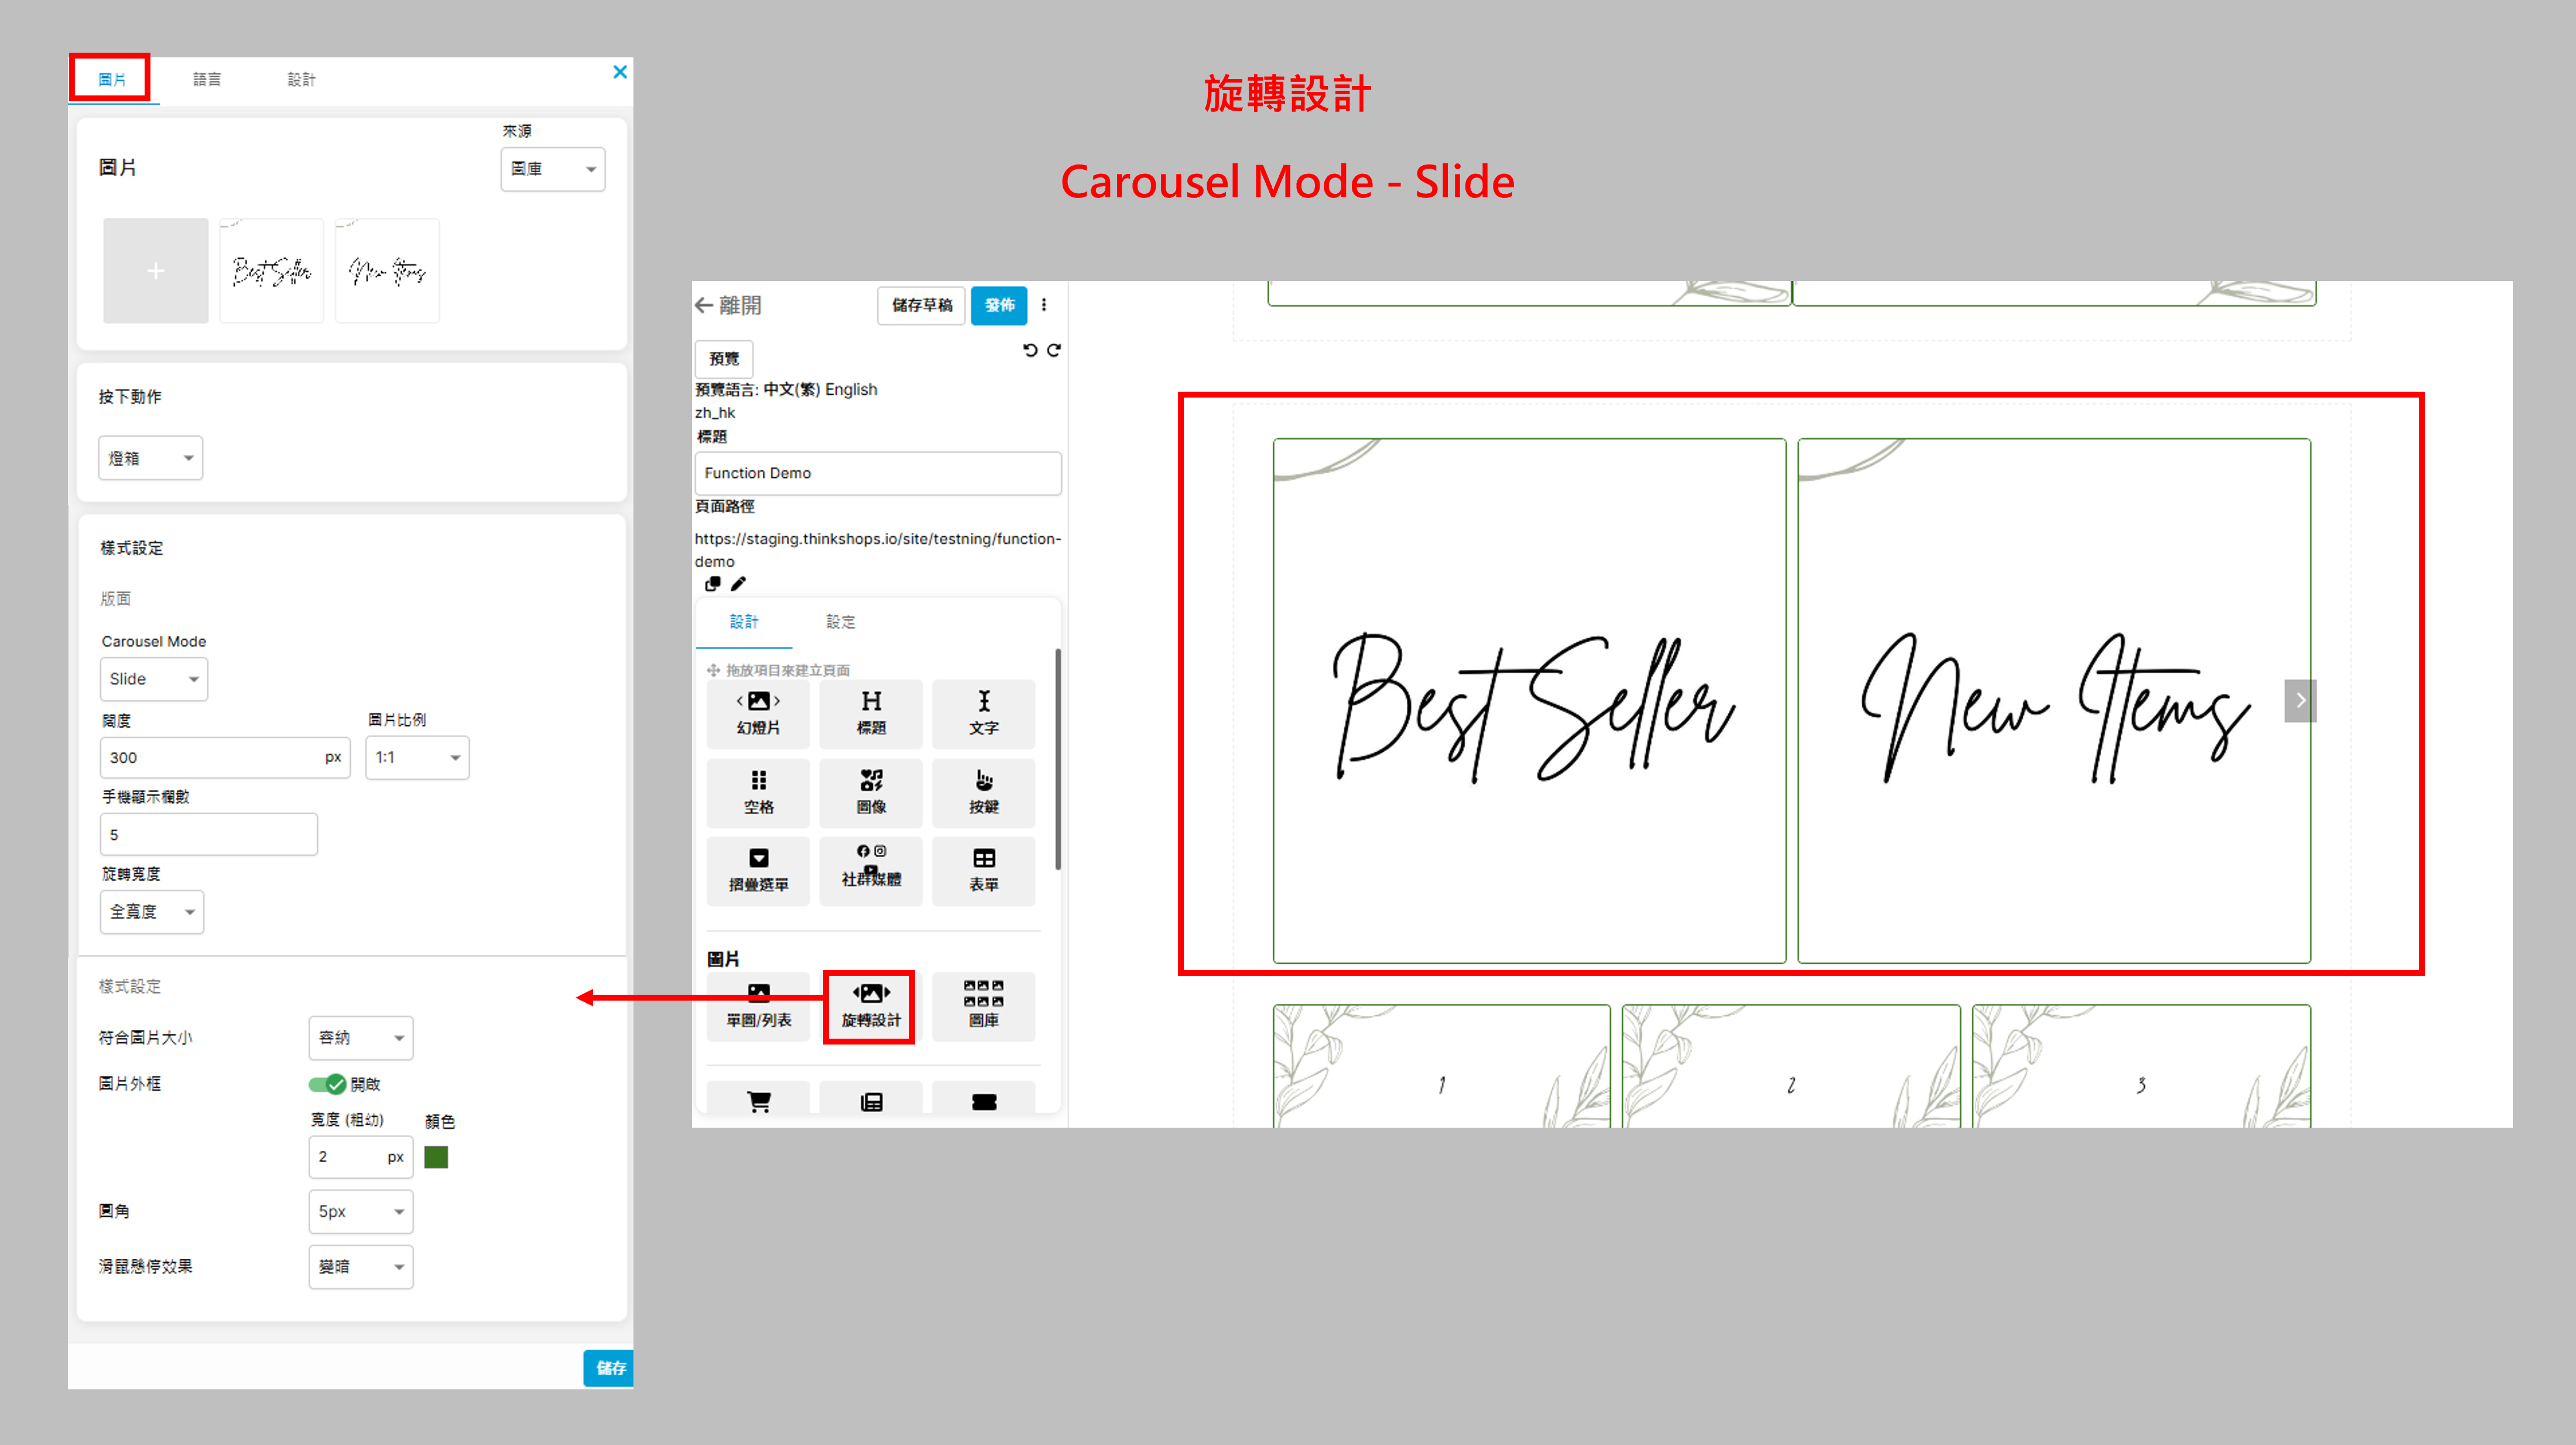Viewport: 2576px width, 1445px height.
Task: Click the add image plus thumbnail
Action: click(156, 271)
